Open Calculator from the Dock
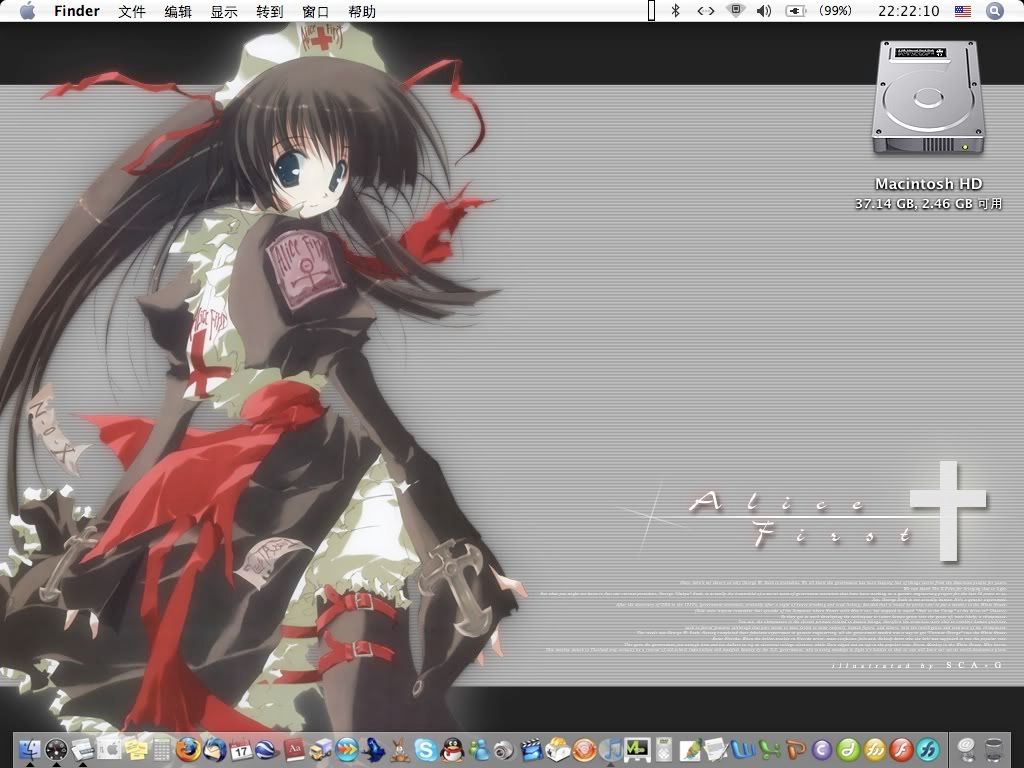This screenshot has width=1024, height=768. click(x=162, y=749)
